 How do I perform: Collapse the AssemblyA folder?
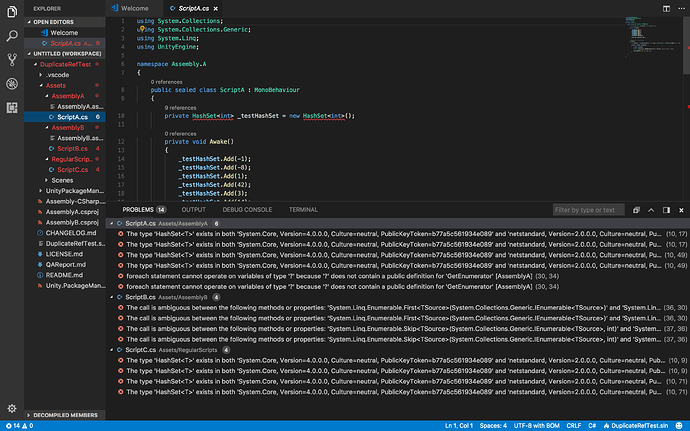(x=70, y=95)
